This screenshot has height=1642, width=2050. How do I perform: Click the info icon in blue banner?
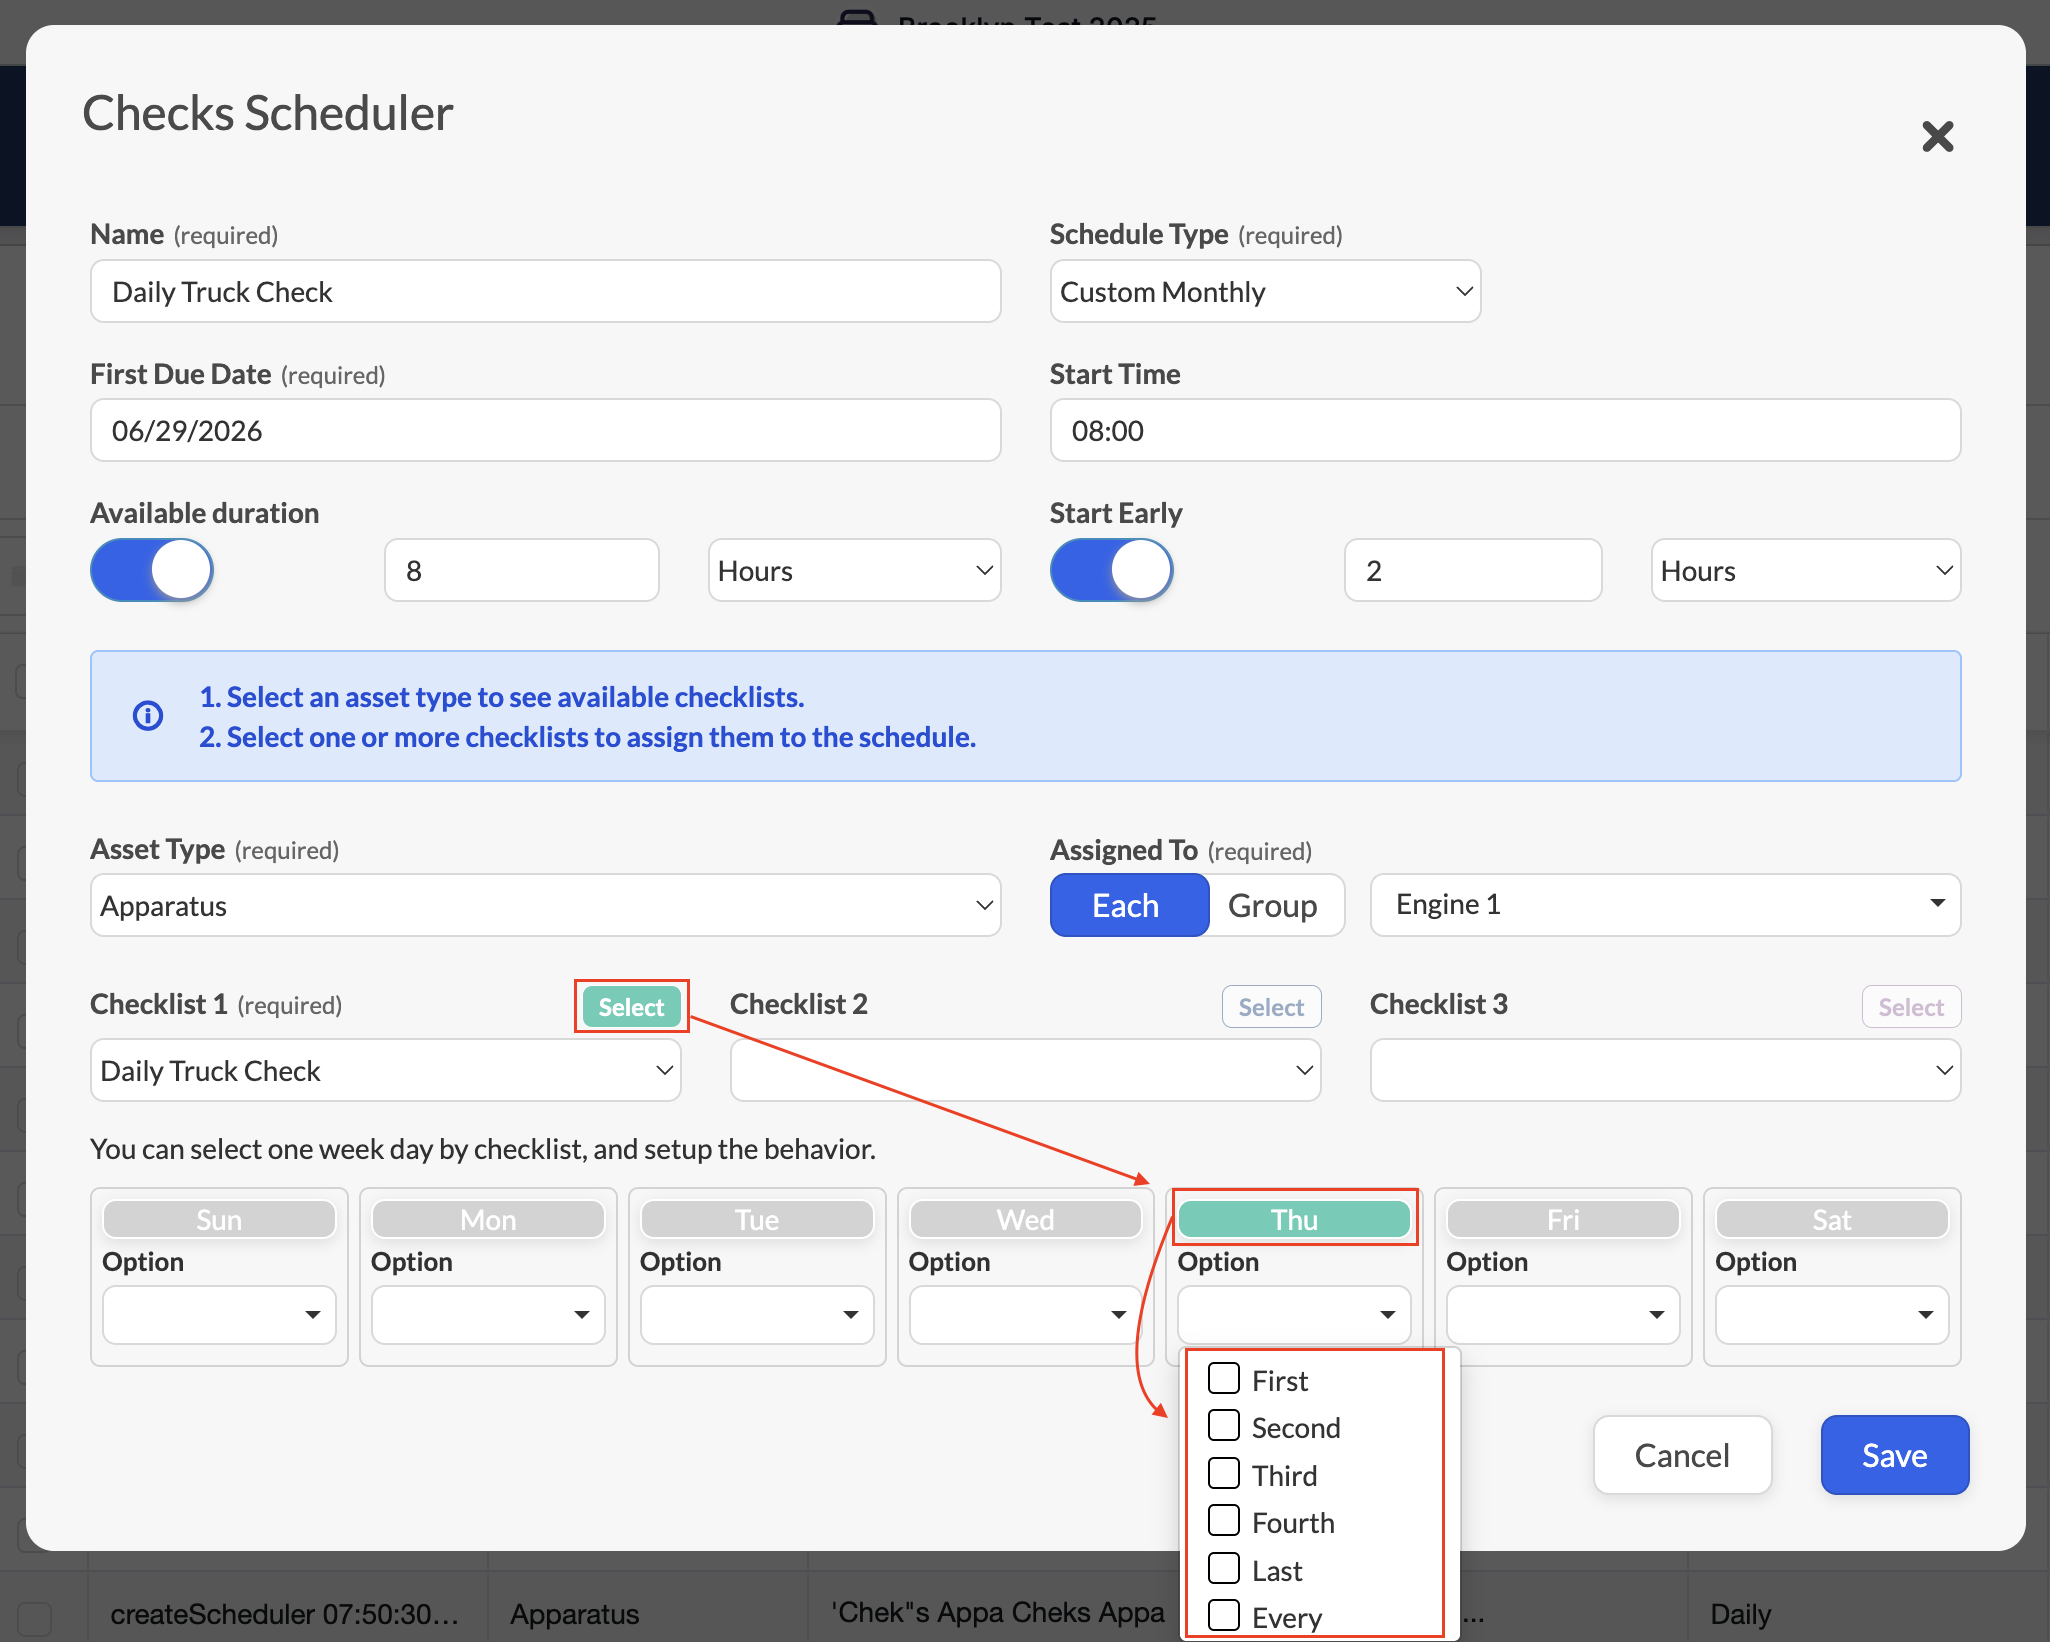(x=148, y=716)
